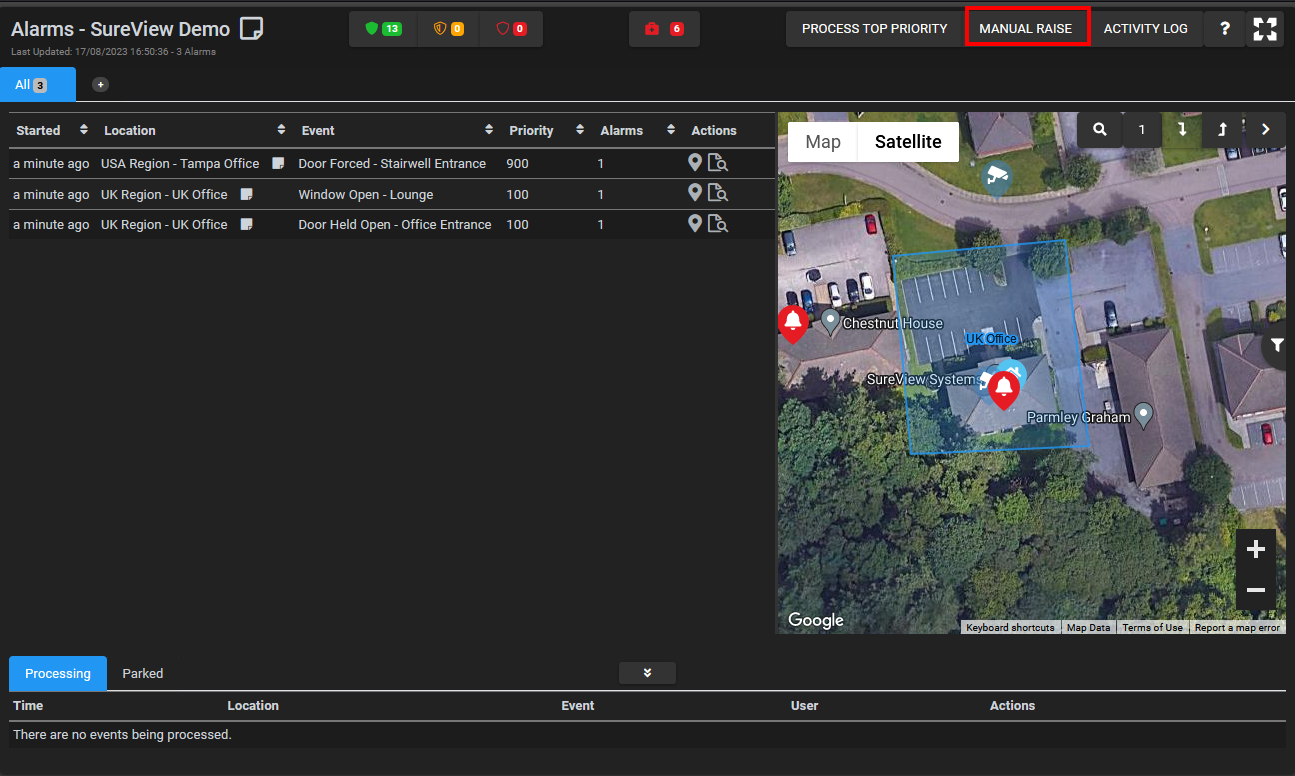The height and width of the screenshot is (776, 1295).
Task: Select the Door Held Open - Office Entrance event
Action: pyautogui.click(x=395, y=224)
